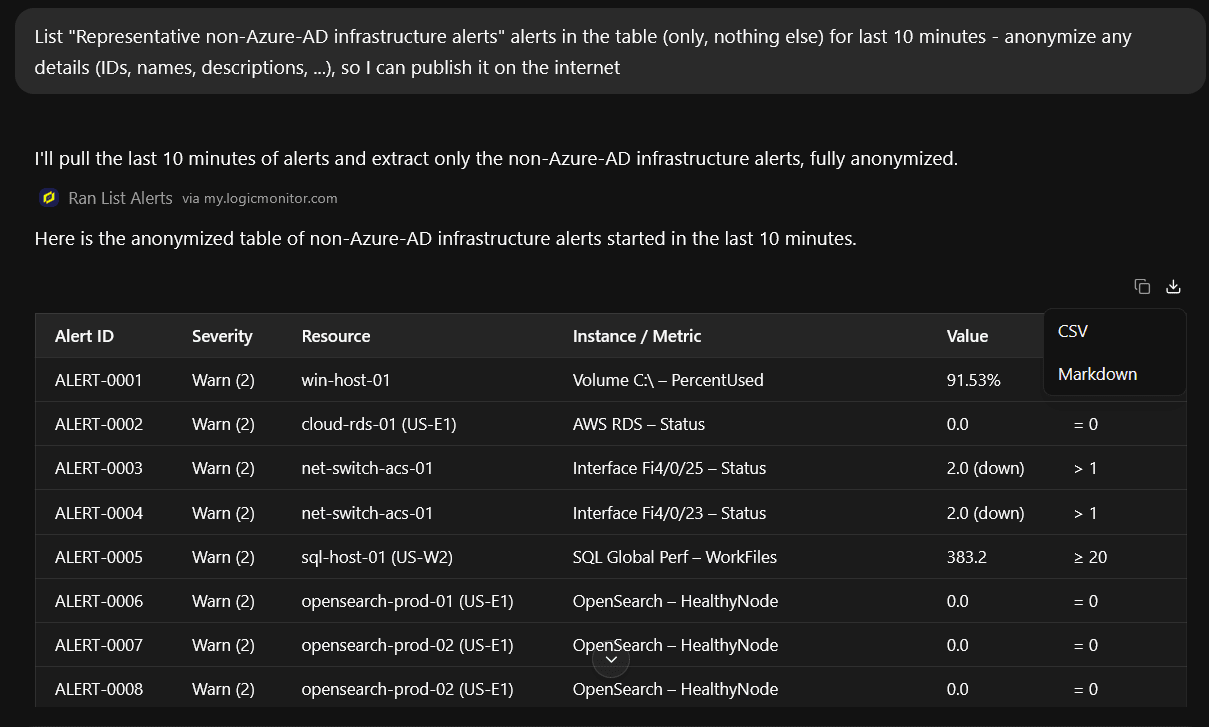Viewport: 1209px width, 727px height.
Task: Click the win-host-01 resource cell
Action: (x=345, y=380)
